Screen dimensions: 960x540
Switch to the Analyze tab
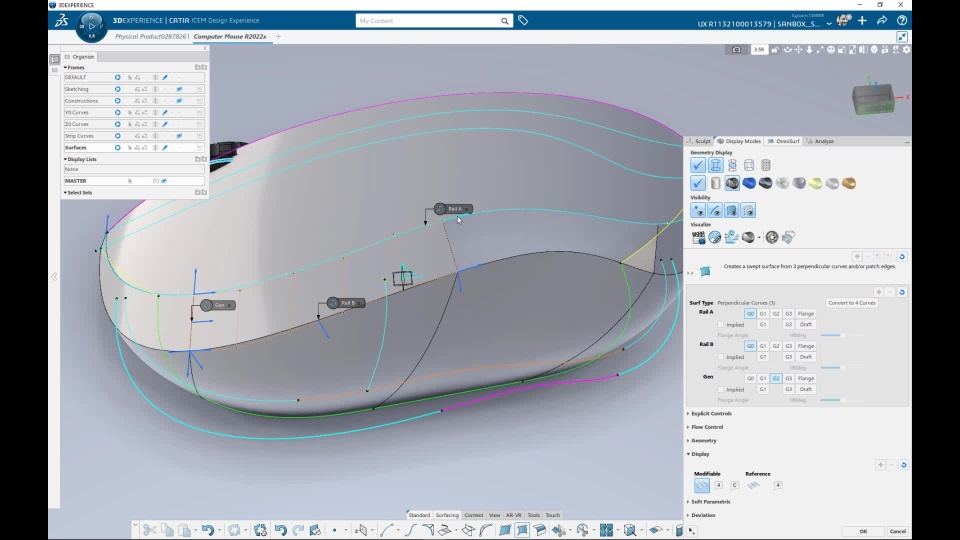click(x=820, y=141)
